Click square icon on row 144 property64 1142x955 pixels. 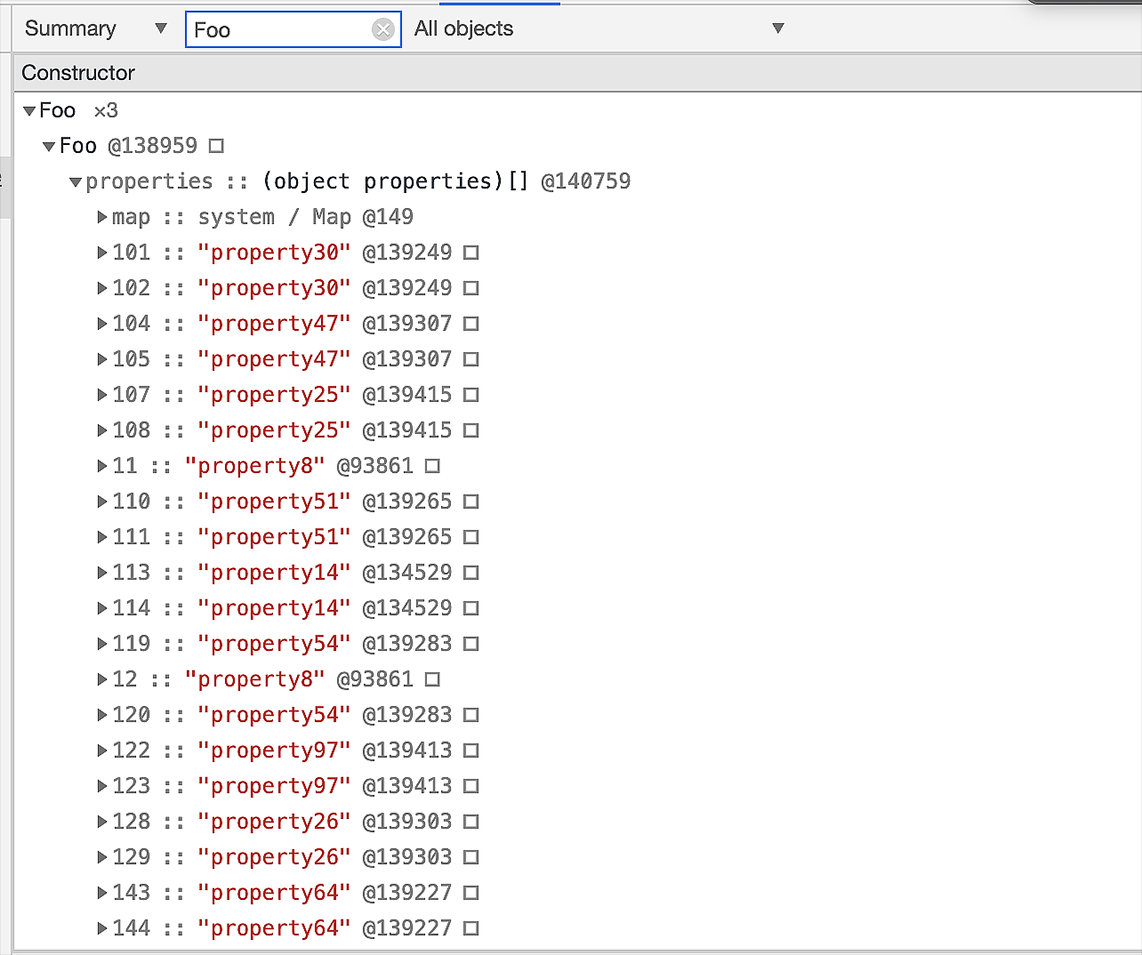(x=471, y=929)
